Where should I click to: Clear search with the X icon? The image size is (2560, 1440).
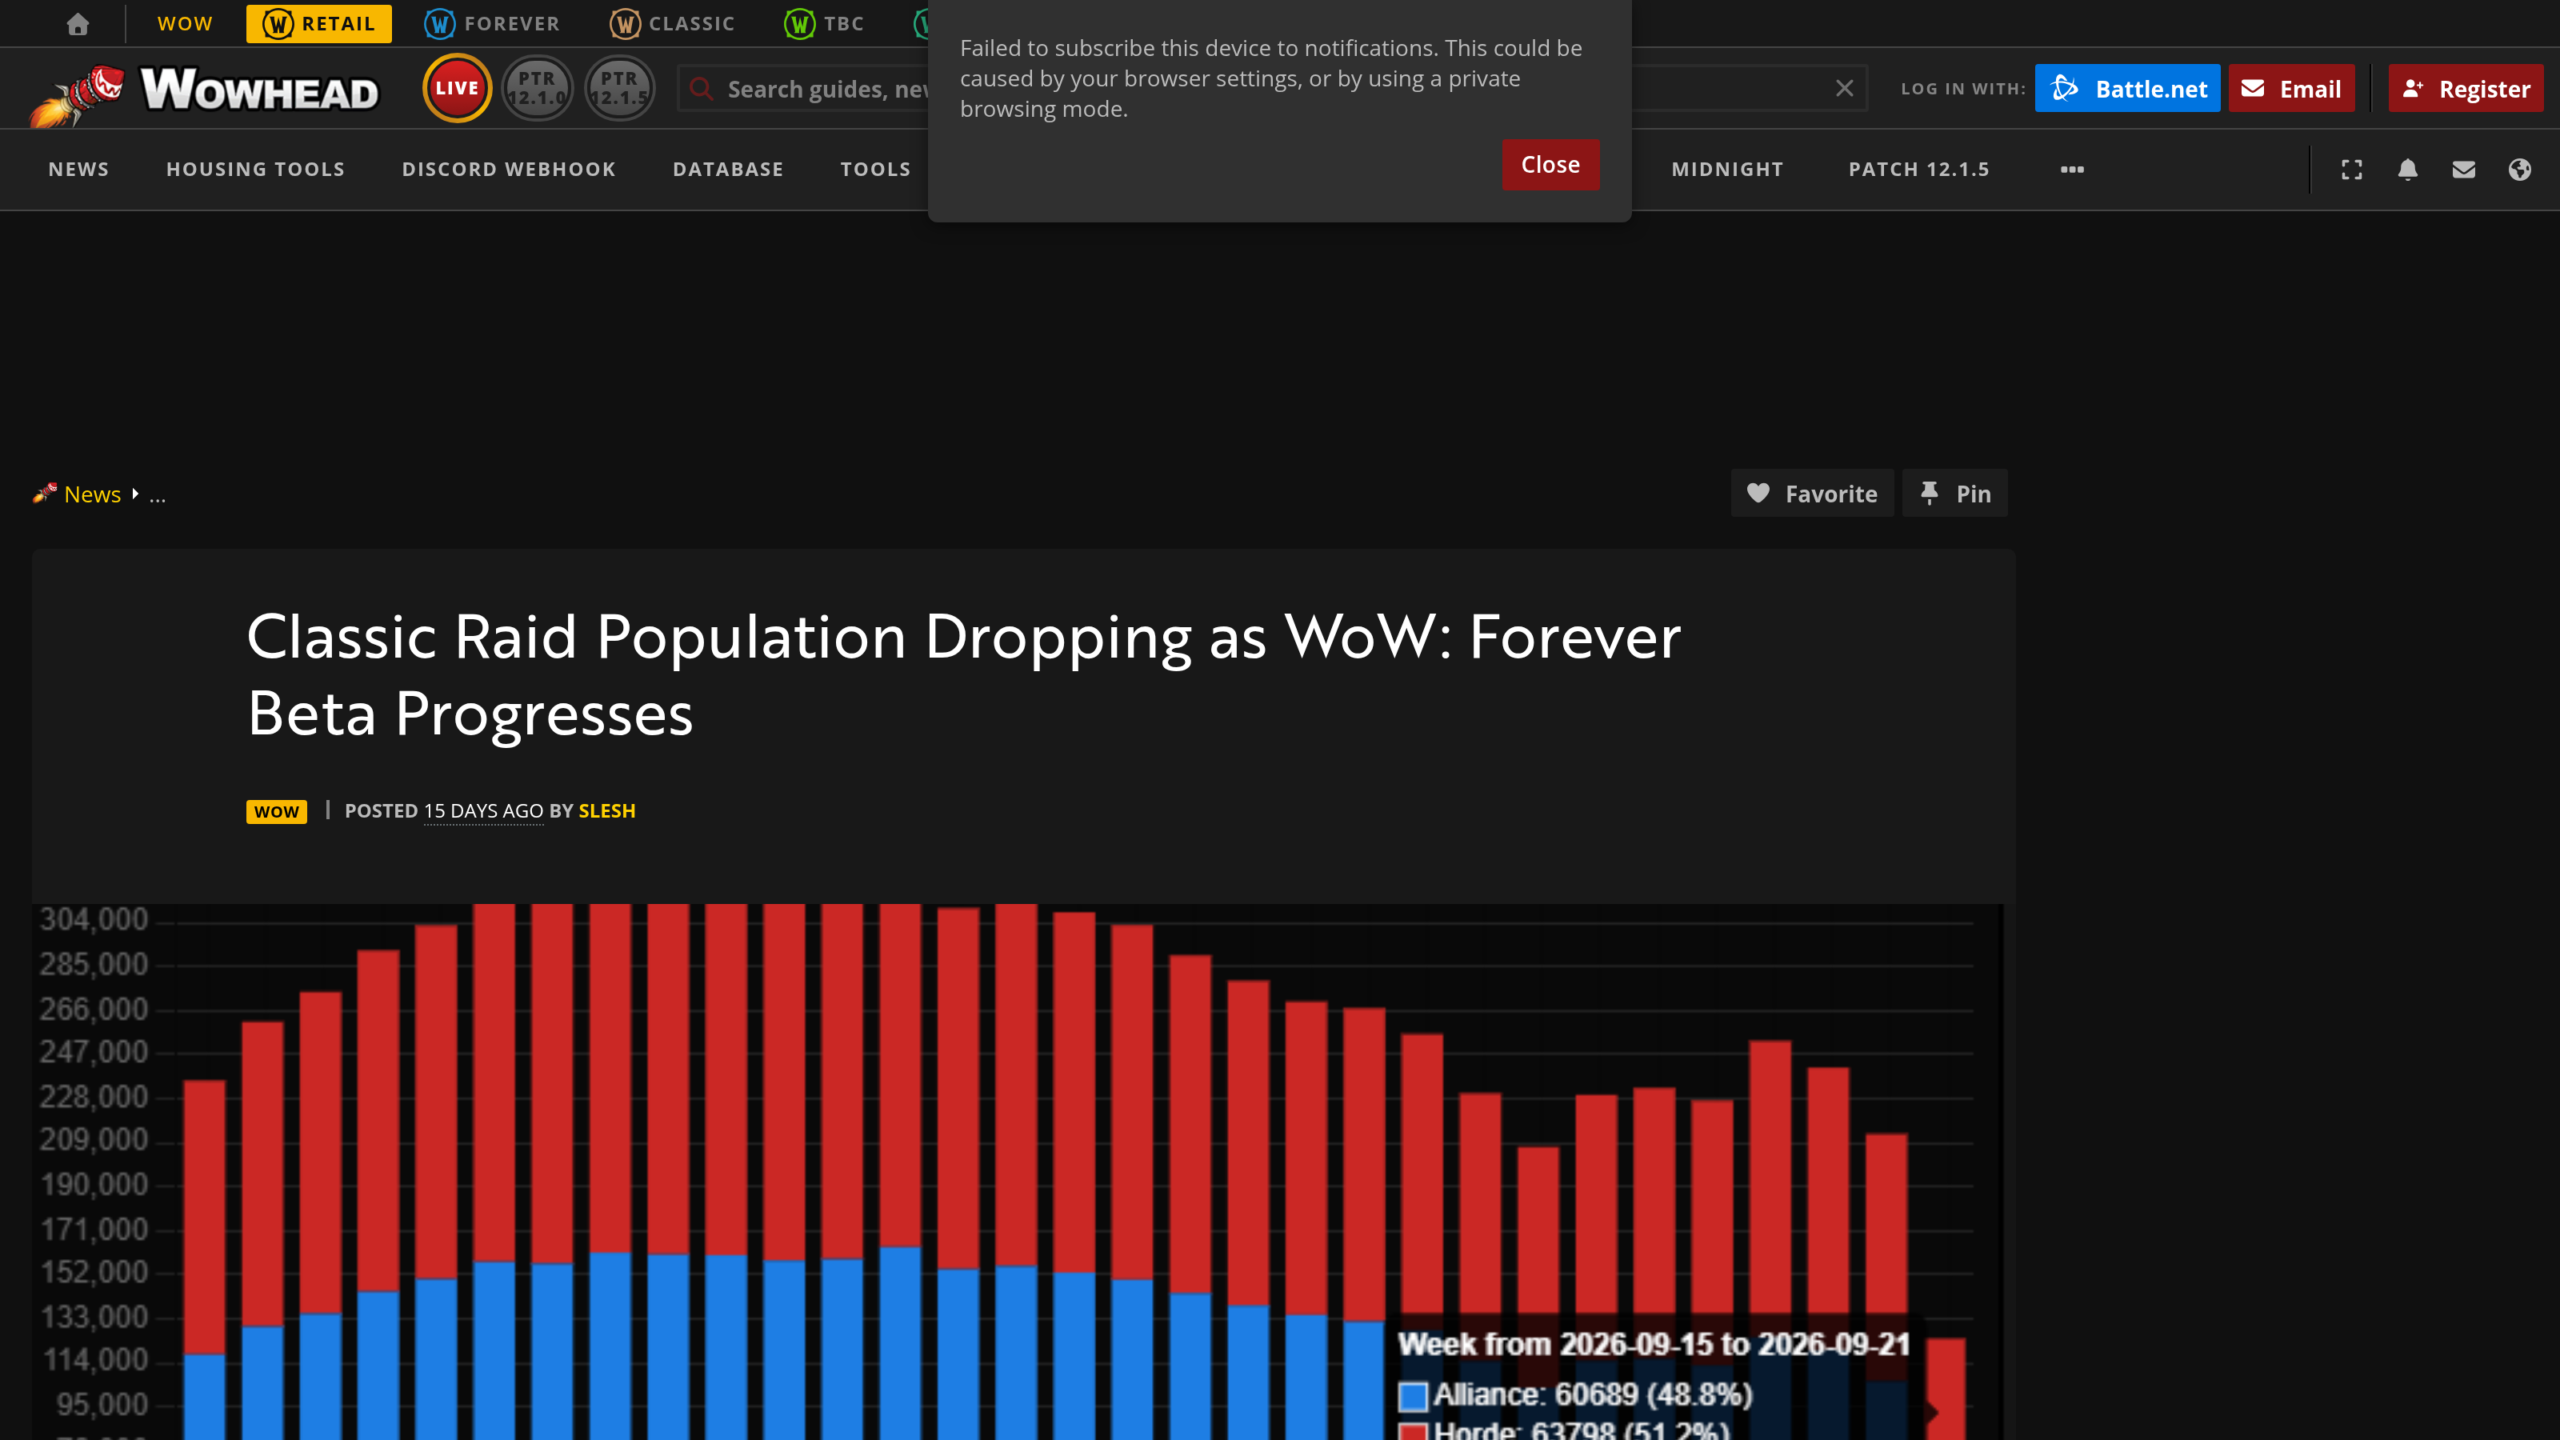1844,88
